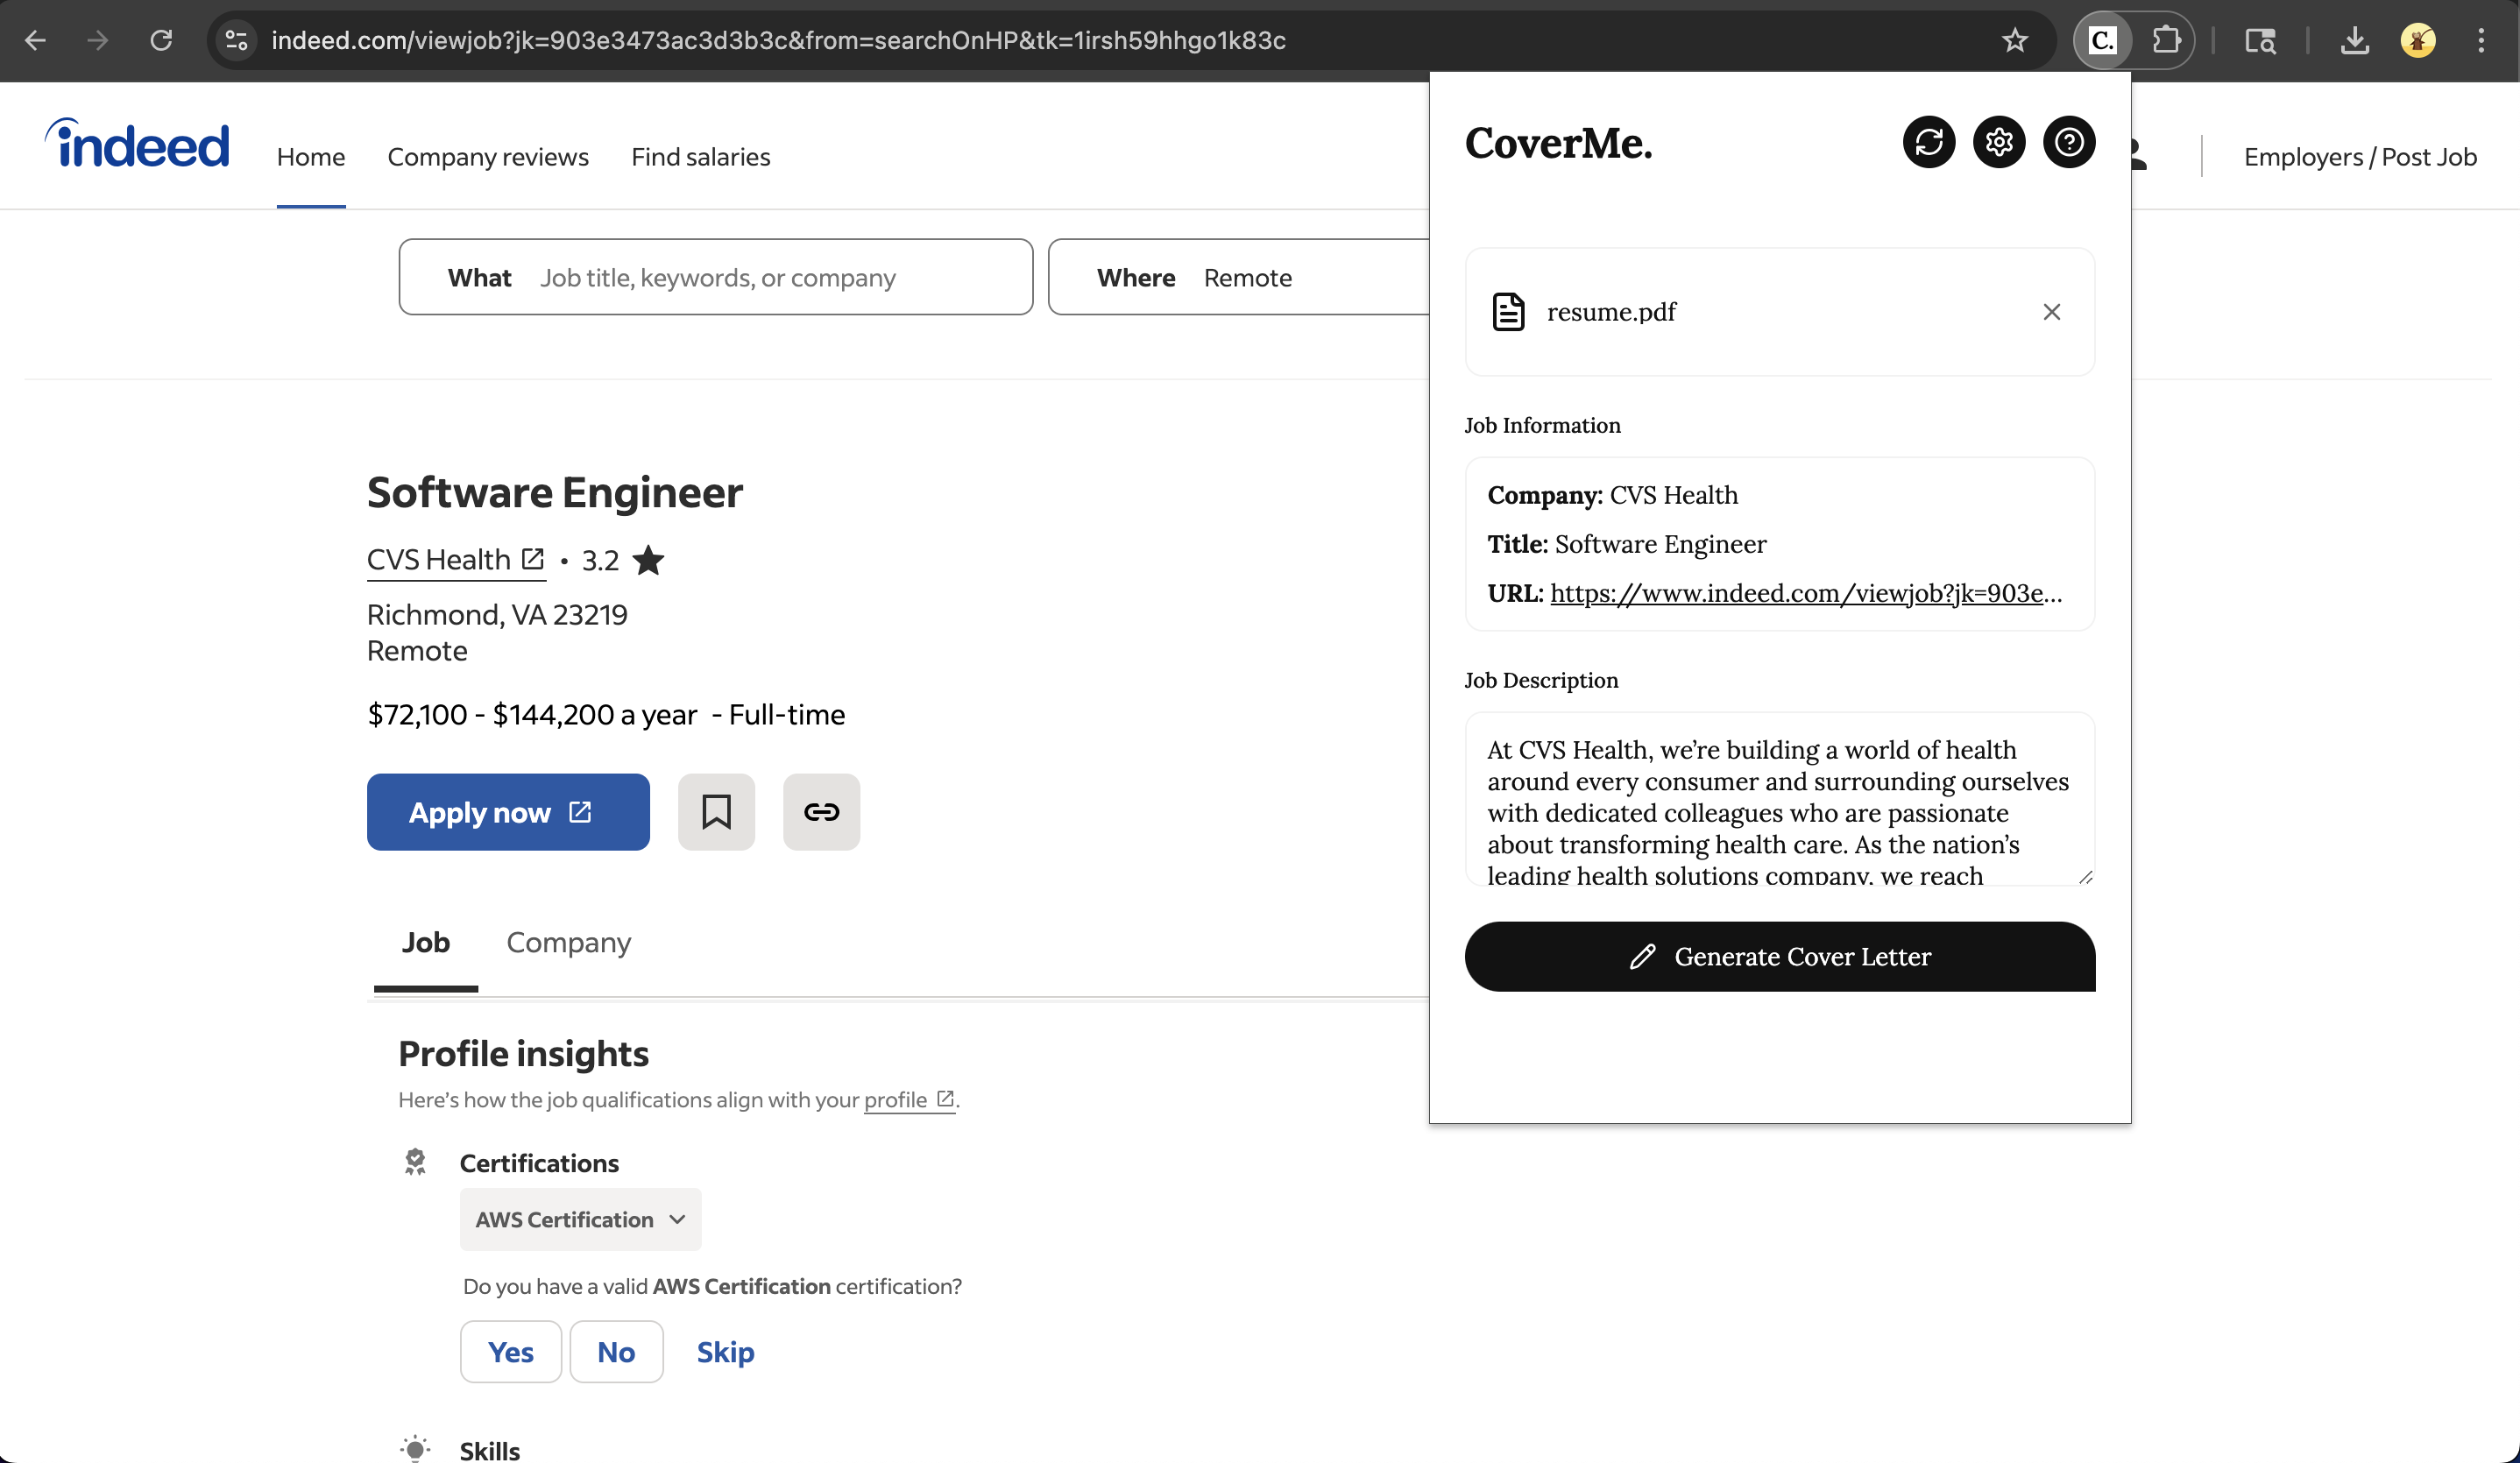Viewport: 2520px width, 1463px height.
Task: Switch to the Company tab
Action: coord(568,942)
